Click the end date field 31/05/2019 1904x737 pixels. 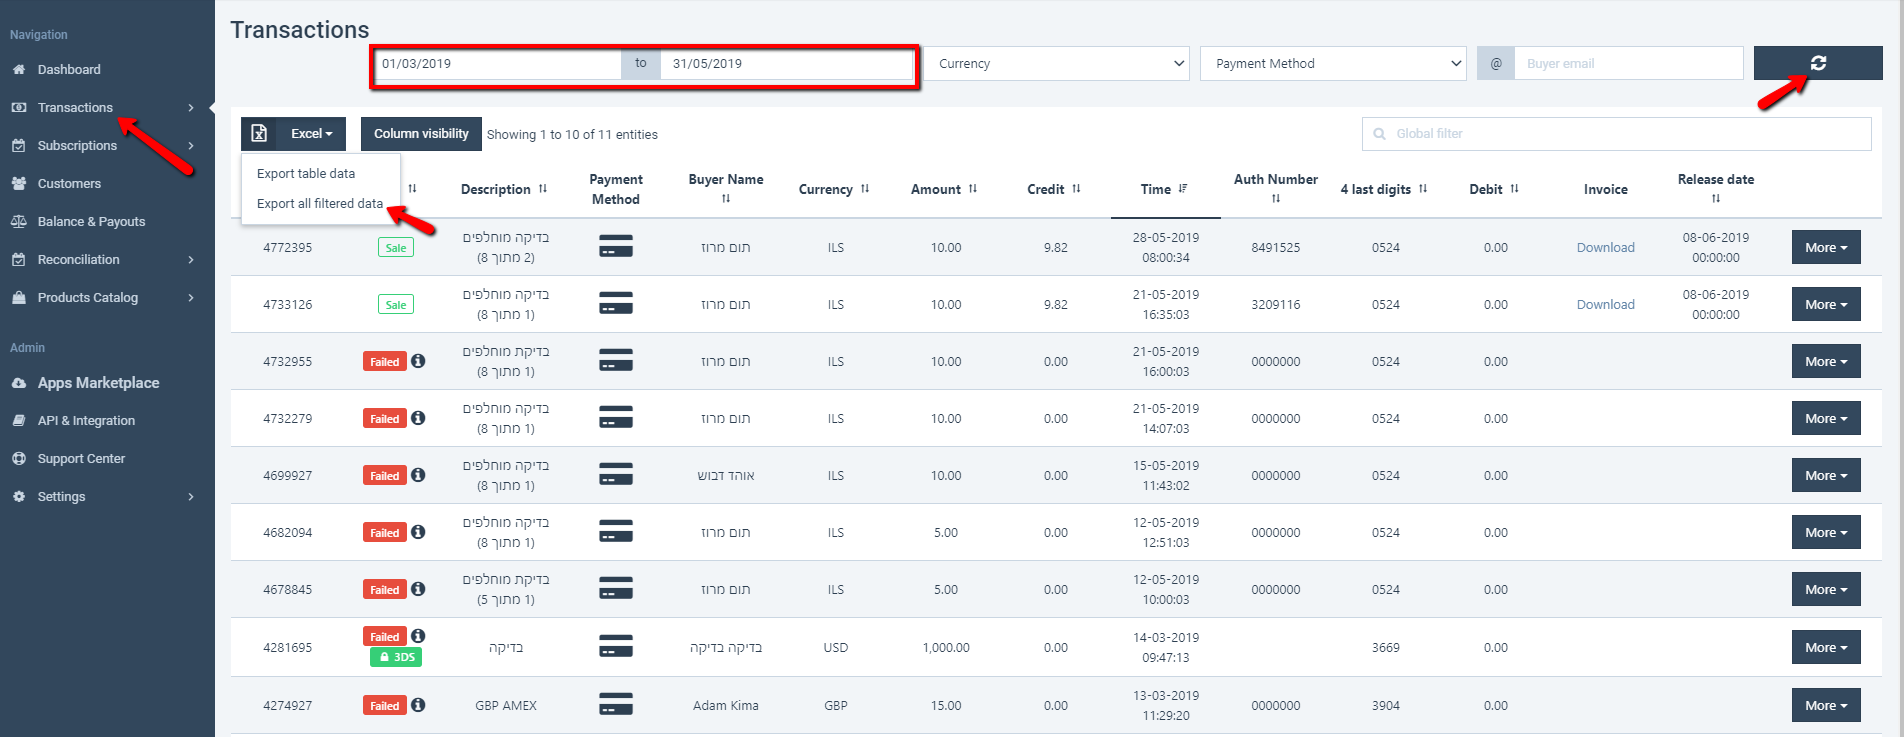[787, 63]
